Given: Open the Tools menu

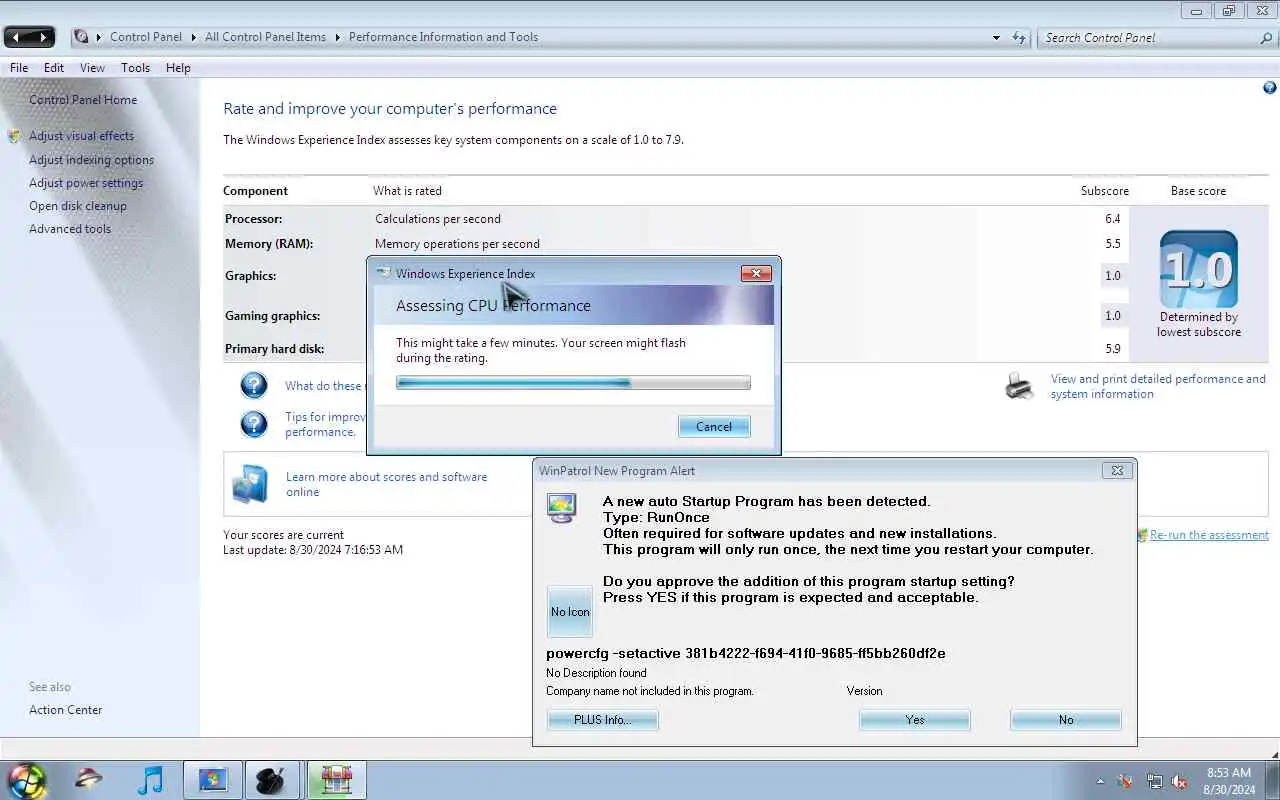Looking at the screenshot, I should (135, 68).
